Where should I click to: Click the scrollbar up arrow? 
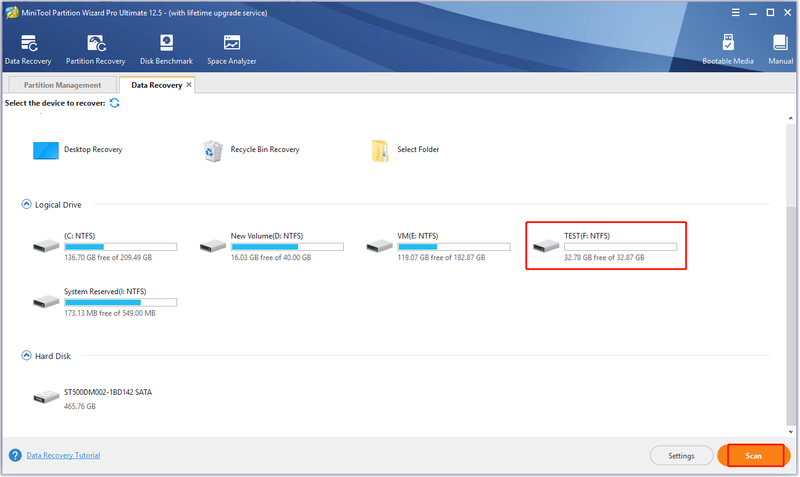[x=791, y=118]
